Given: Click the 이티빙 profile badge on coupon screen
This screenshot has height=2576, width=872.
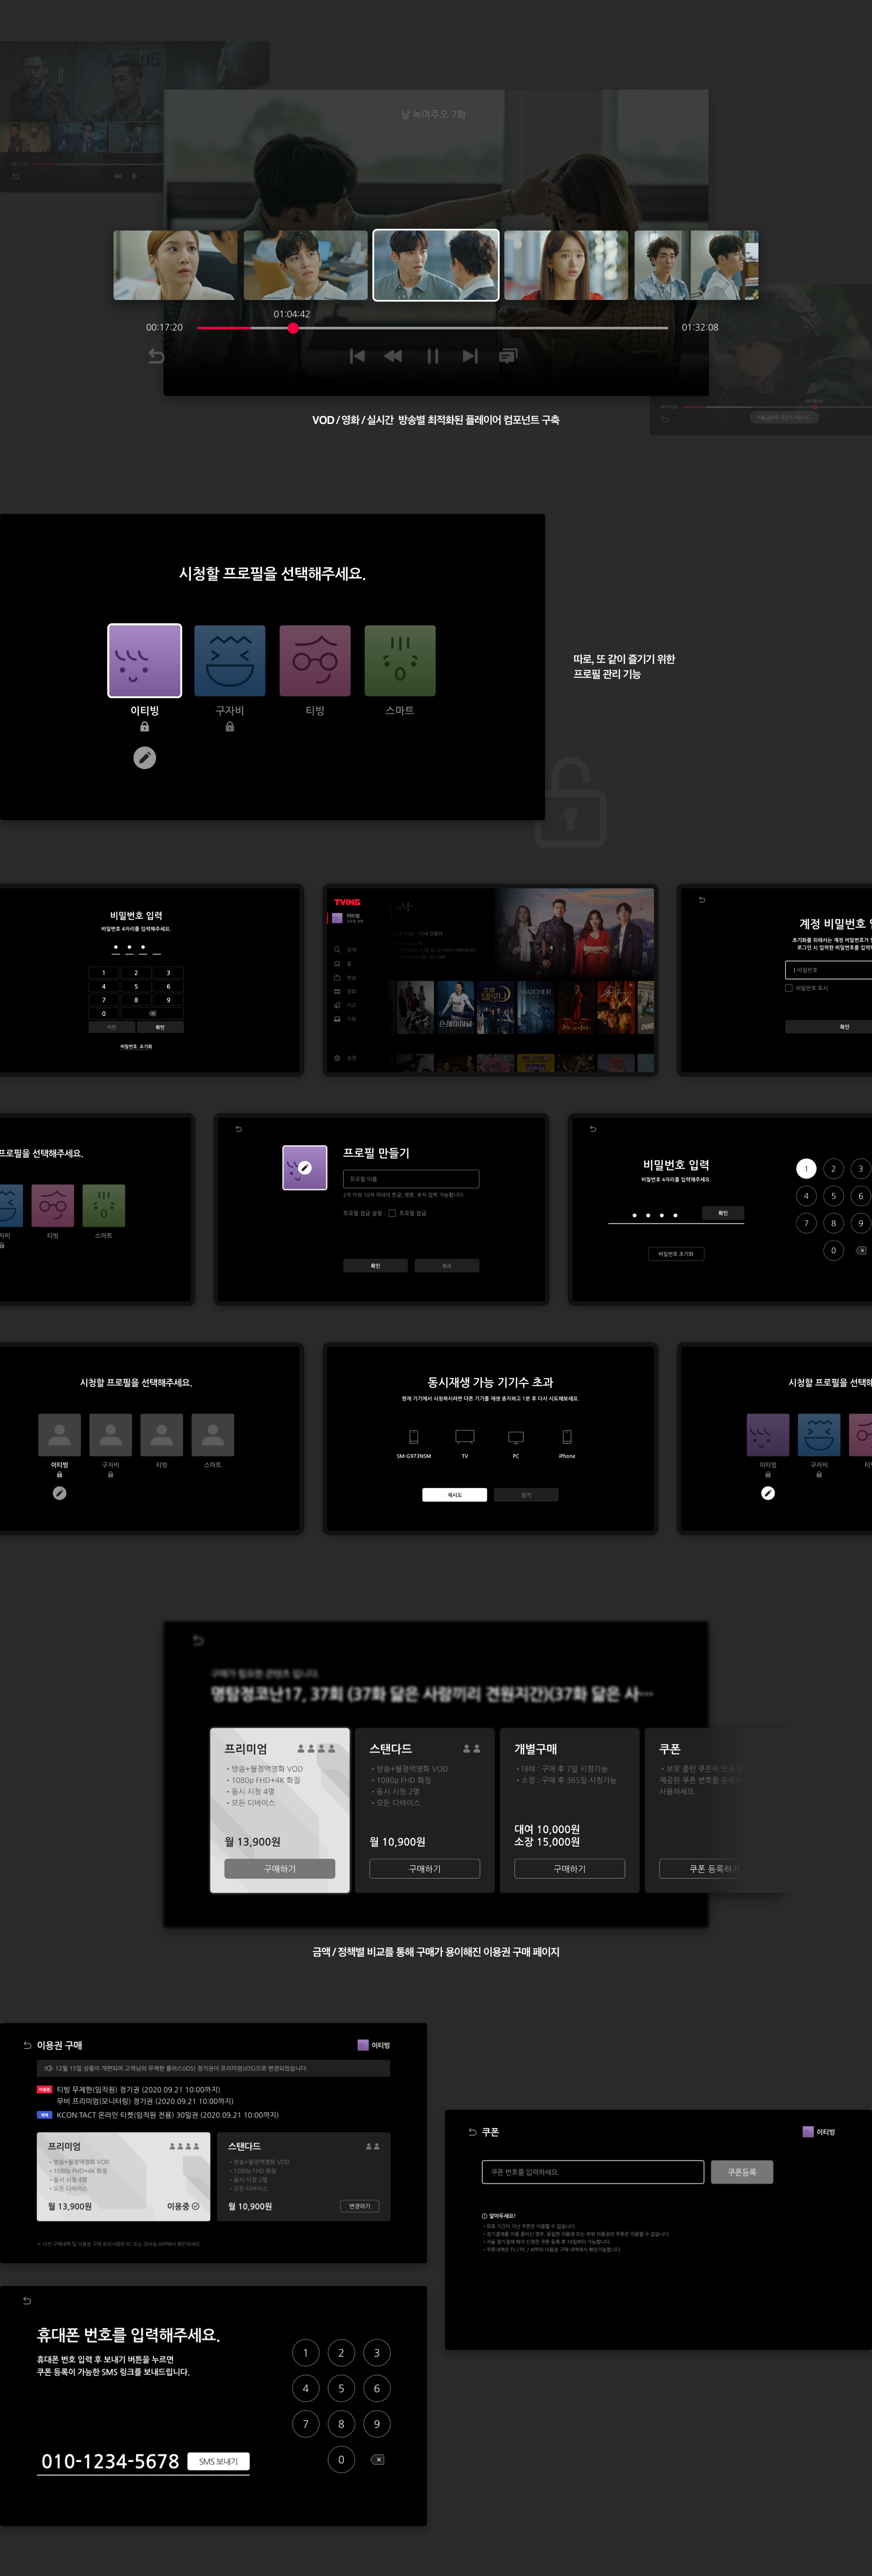Looking at the screenshot, I should point(819,2132).
